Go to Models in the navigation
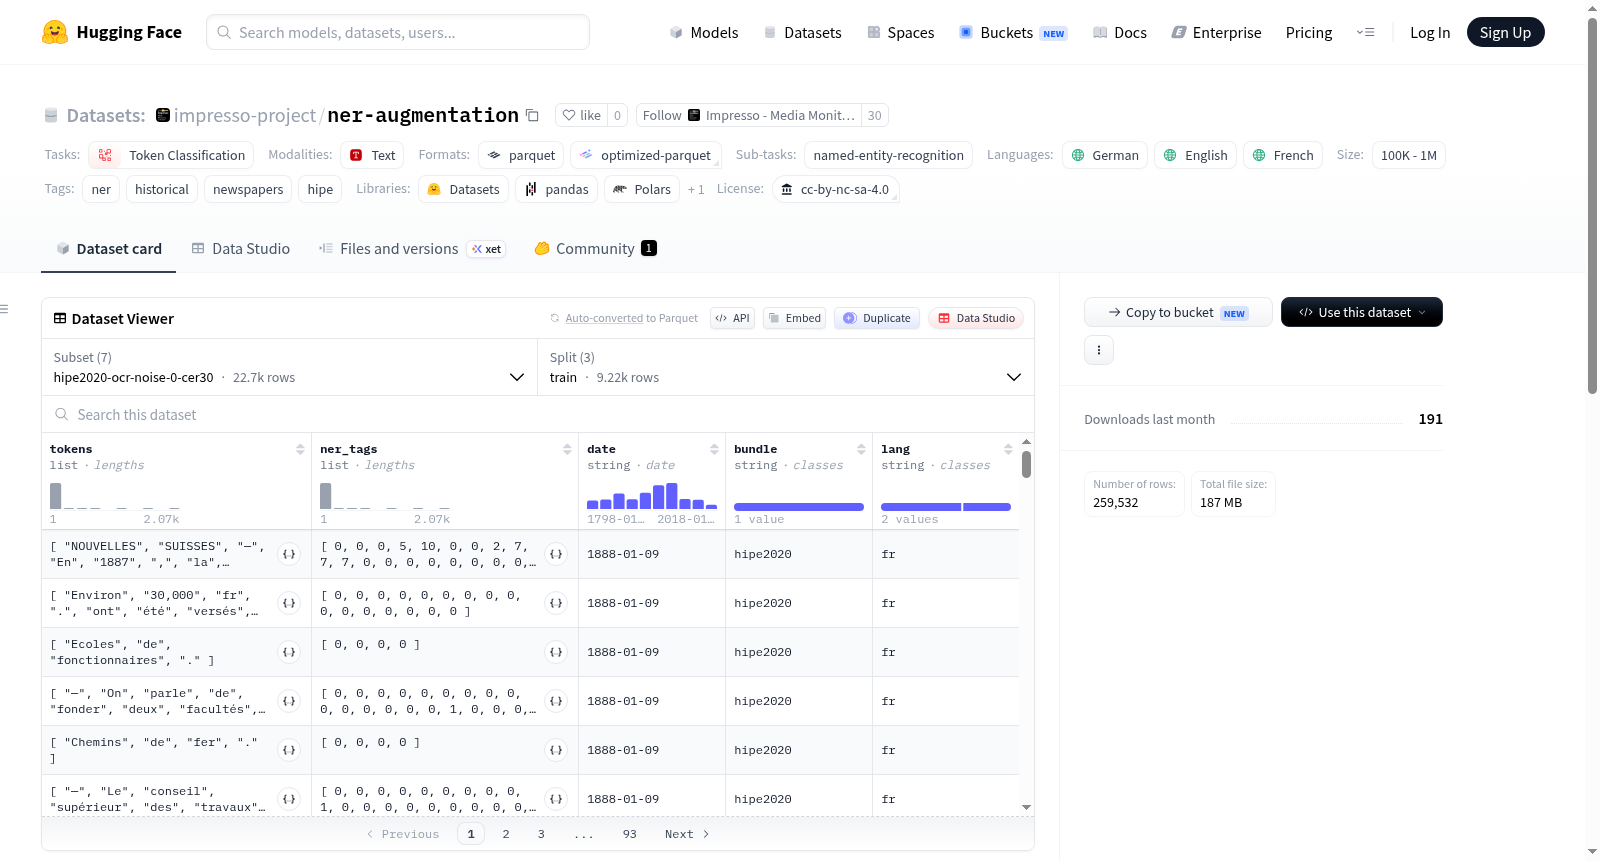Image resolution: width=1600 pixels, height=861 pixels. click(704, 33)
